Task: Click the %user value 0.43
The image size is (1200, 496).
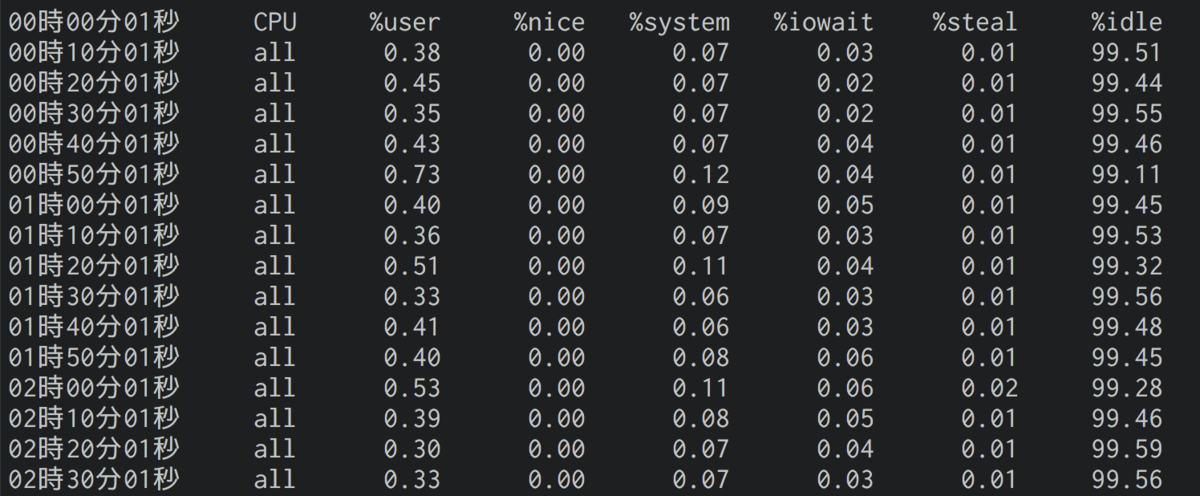Action: click(412, 144)
